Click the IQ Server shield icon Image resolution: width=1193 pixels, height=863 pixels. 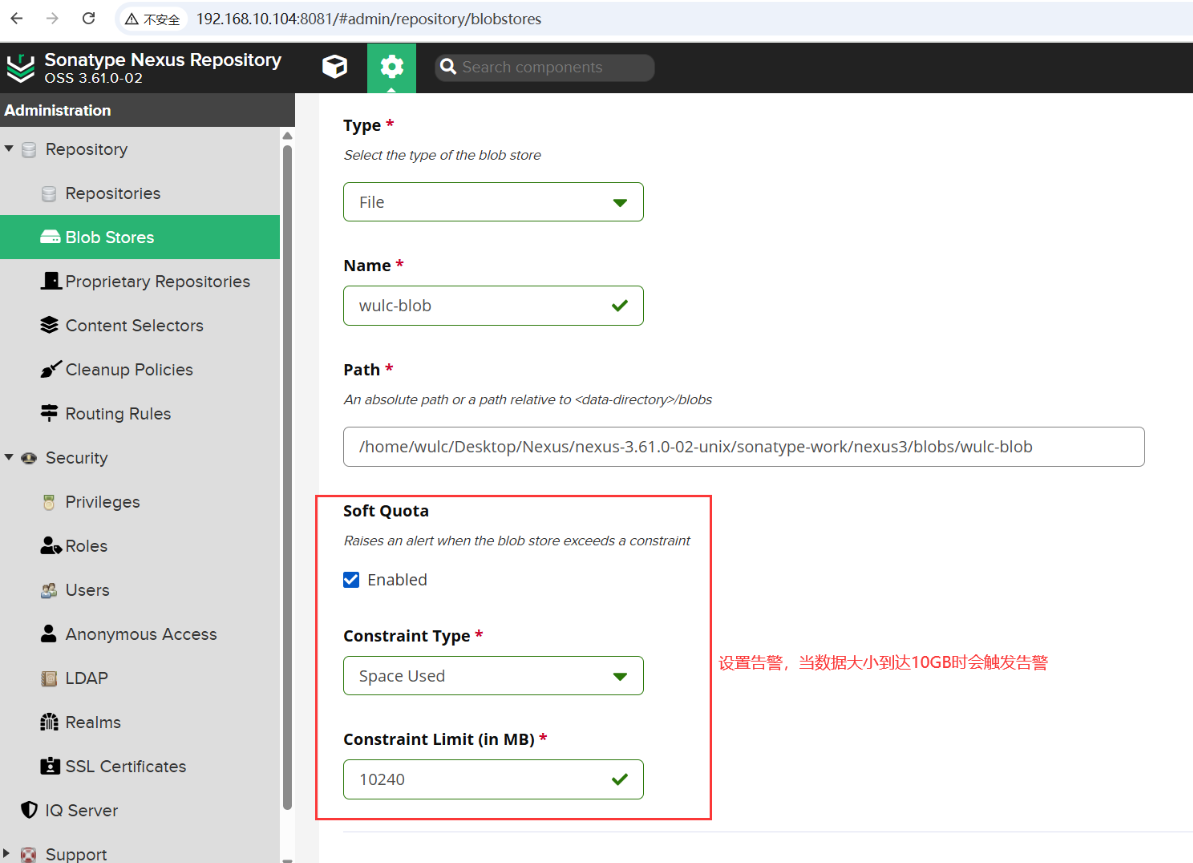(29, 810)
